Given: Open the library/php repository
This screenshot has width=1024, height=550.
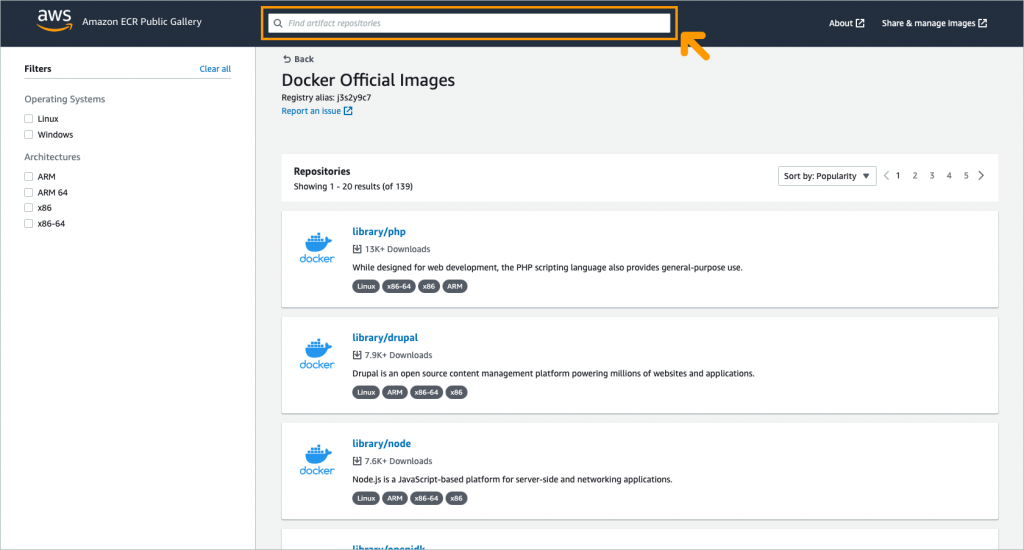Looking at the screenshot, I should point(379,231).
